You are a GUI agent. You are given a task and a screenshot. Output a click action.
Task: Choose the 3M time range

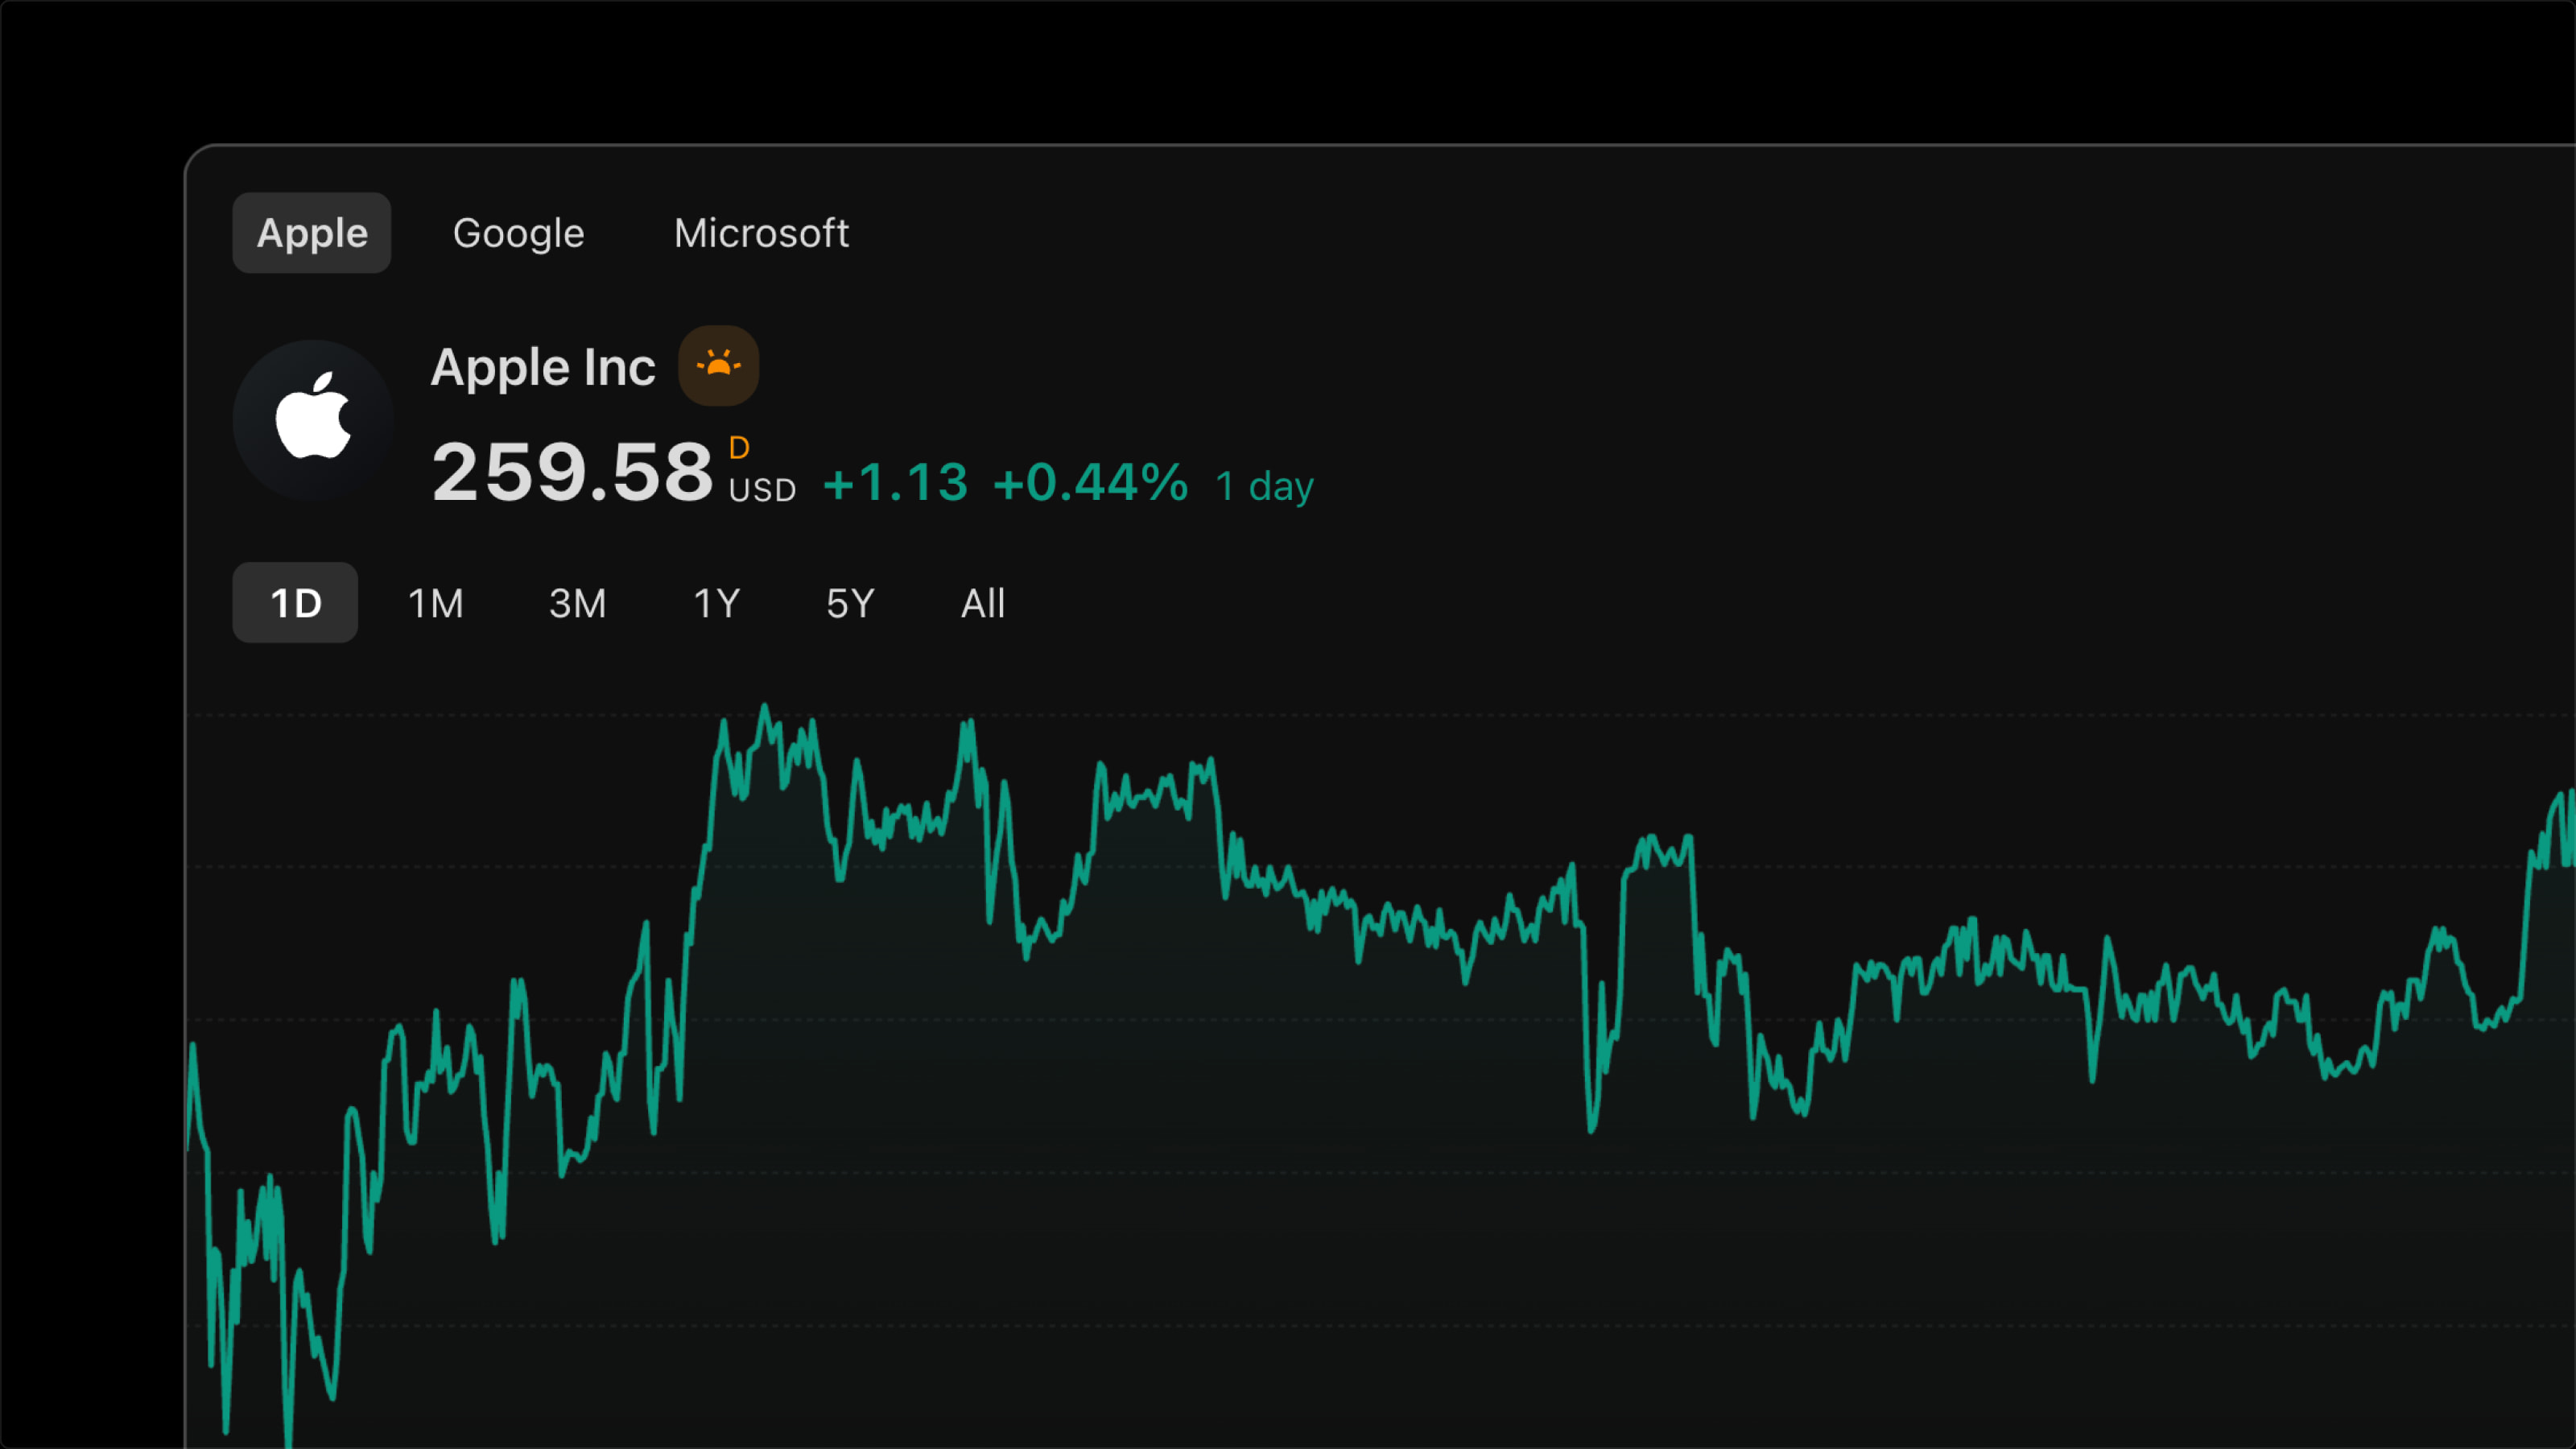pos(577,603)
